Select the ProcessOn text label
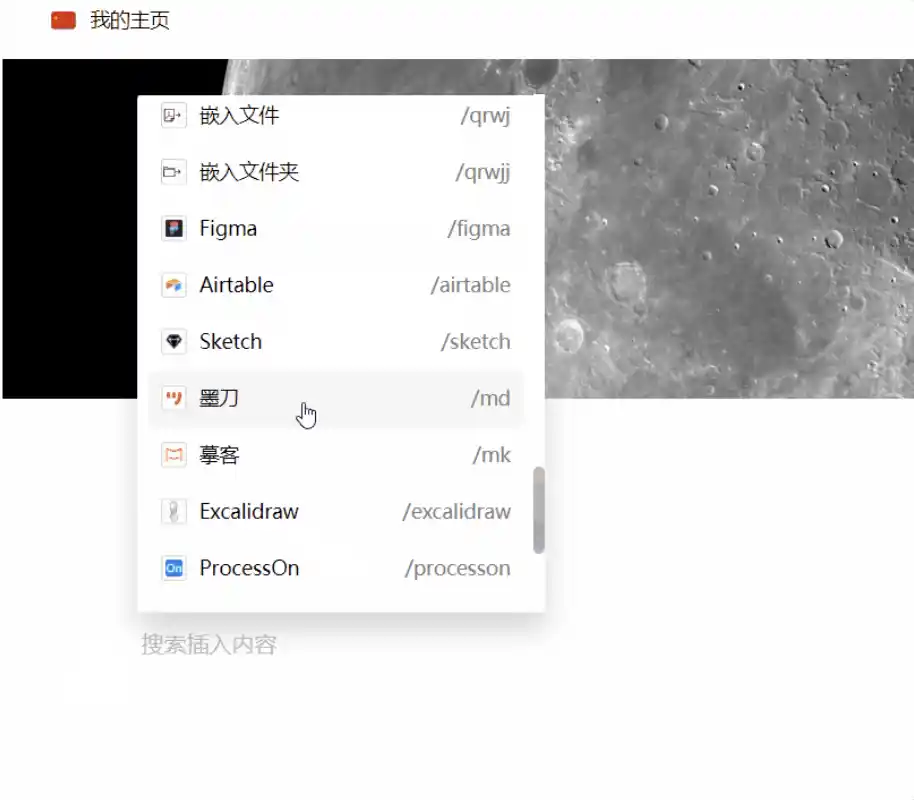The width and height of the screenshot is (914, 800). tap(249, 568)
